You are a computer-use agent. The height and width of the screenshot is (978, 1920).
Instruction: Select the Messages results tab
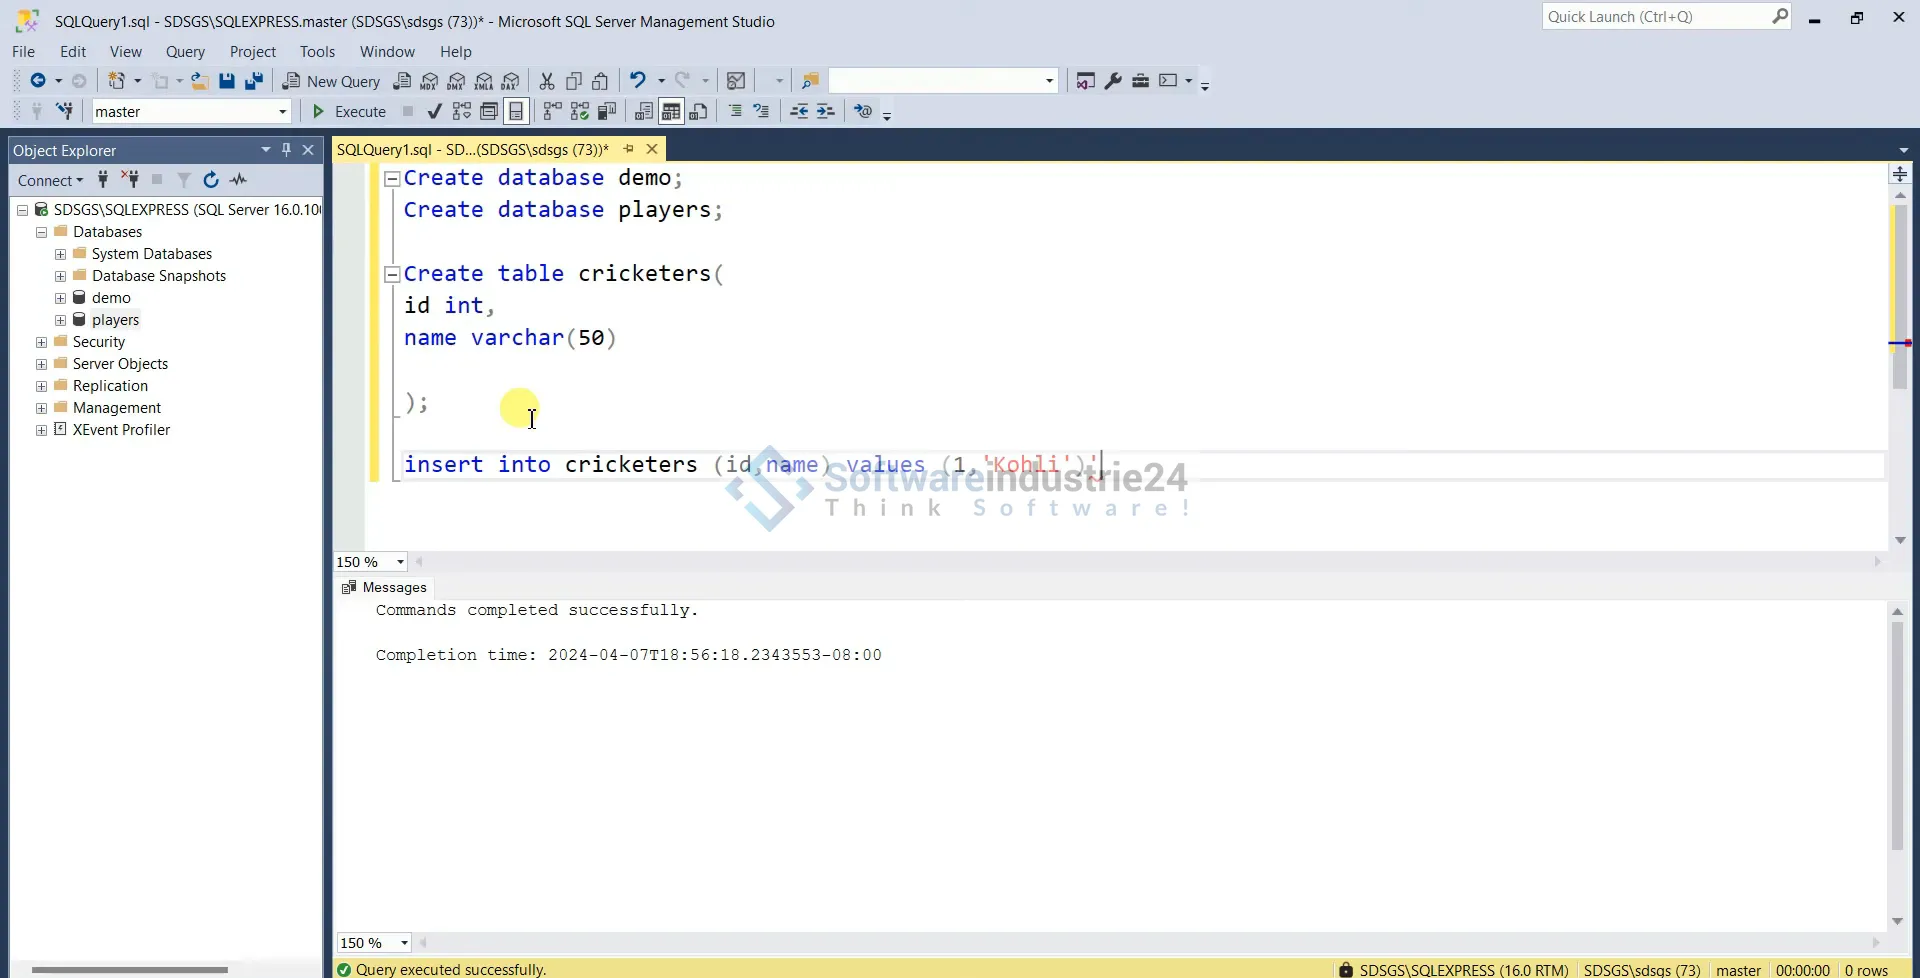pos(385,588)
